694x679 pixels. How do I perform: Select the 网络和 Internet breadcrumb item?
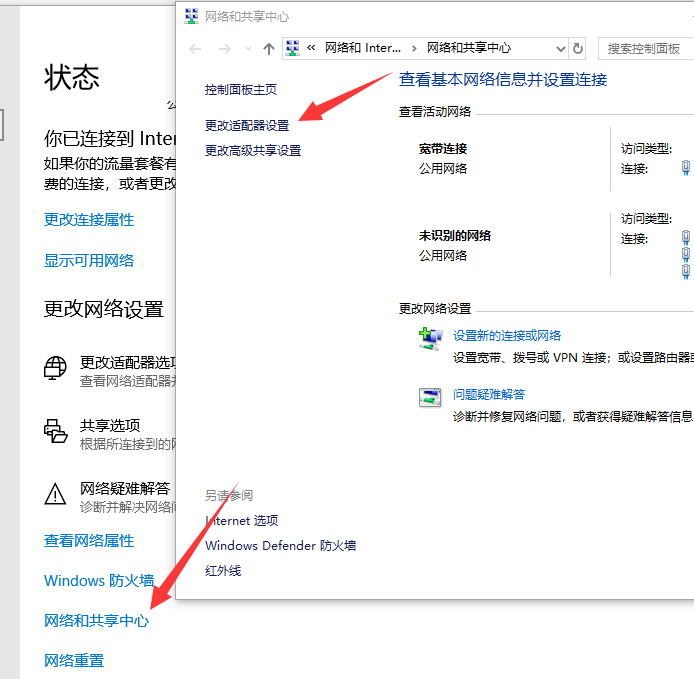pos(362,48)
